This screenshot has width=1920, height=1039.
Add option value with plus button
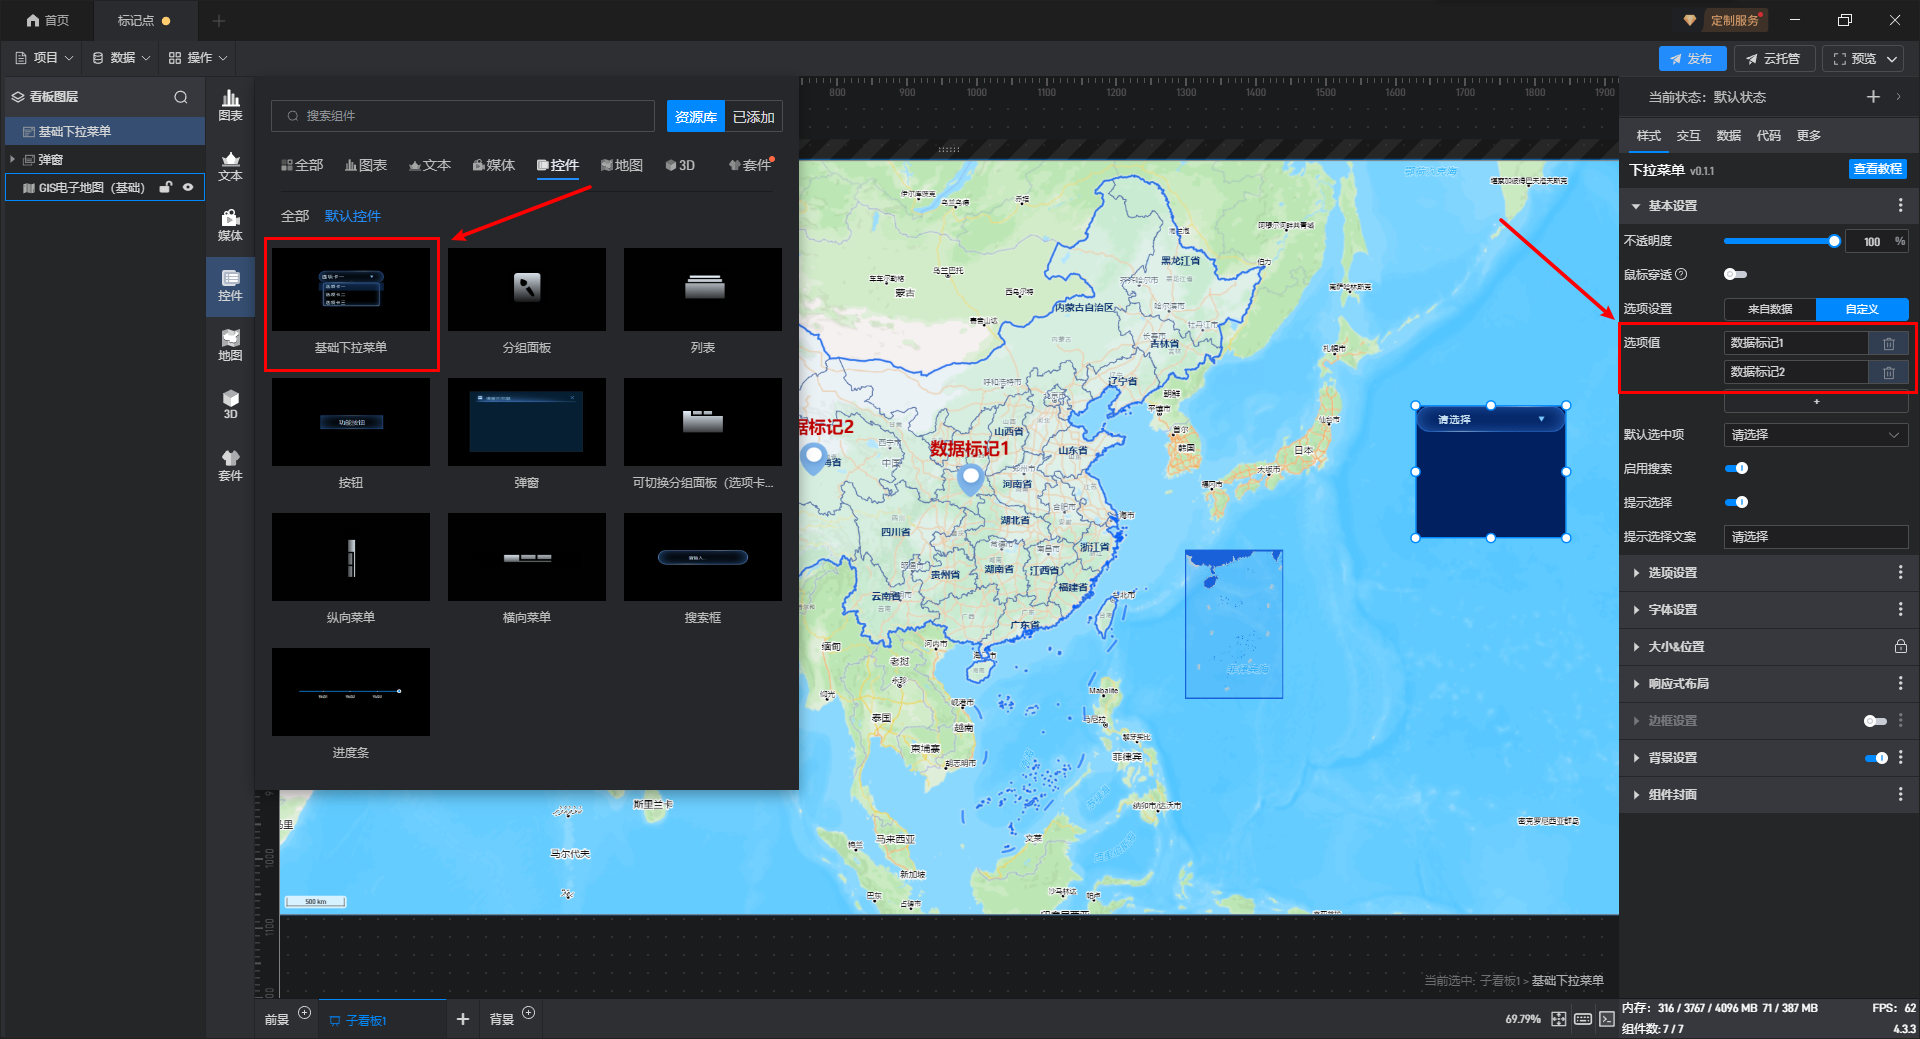[1816, 402]
